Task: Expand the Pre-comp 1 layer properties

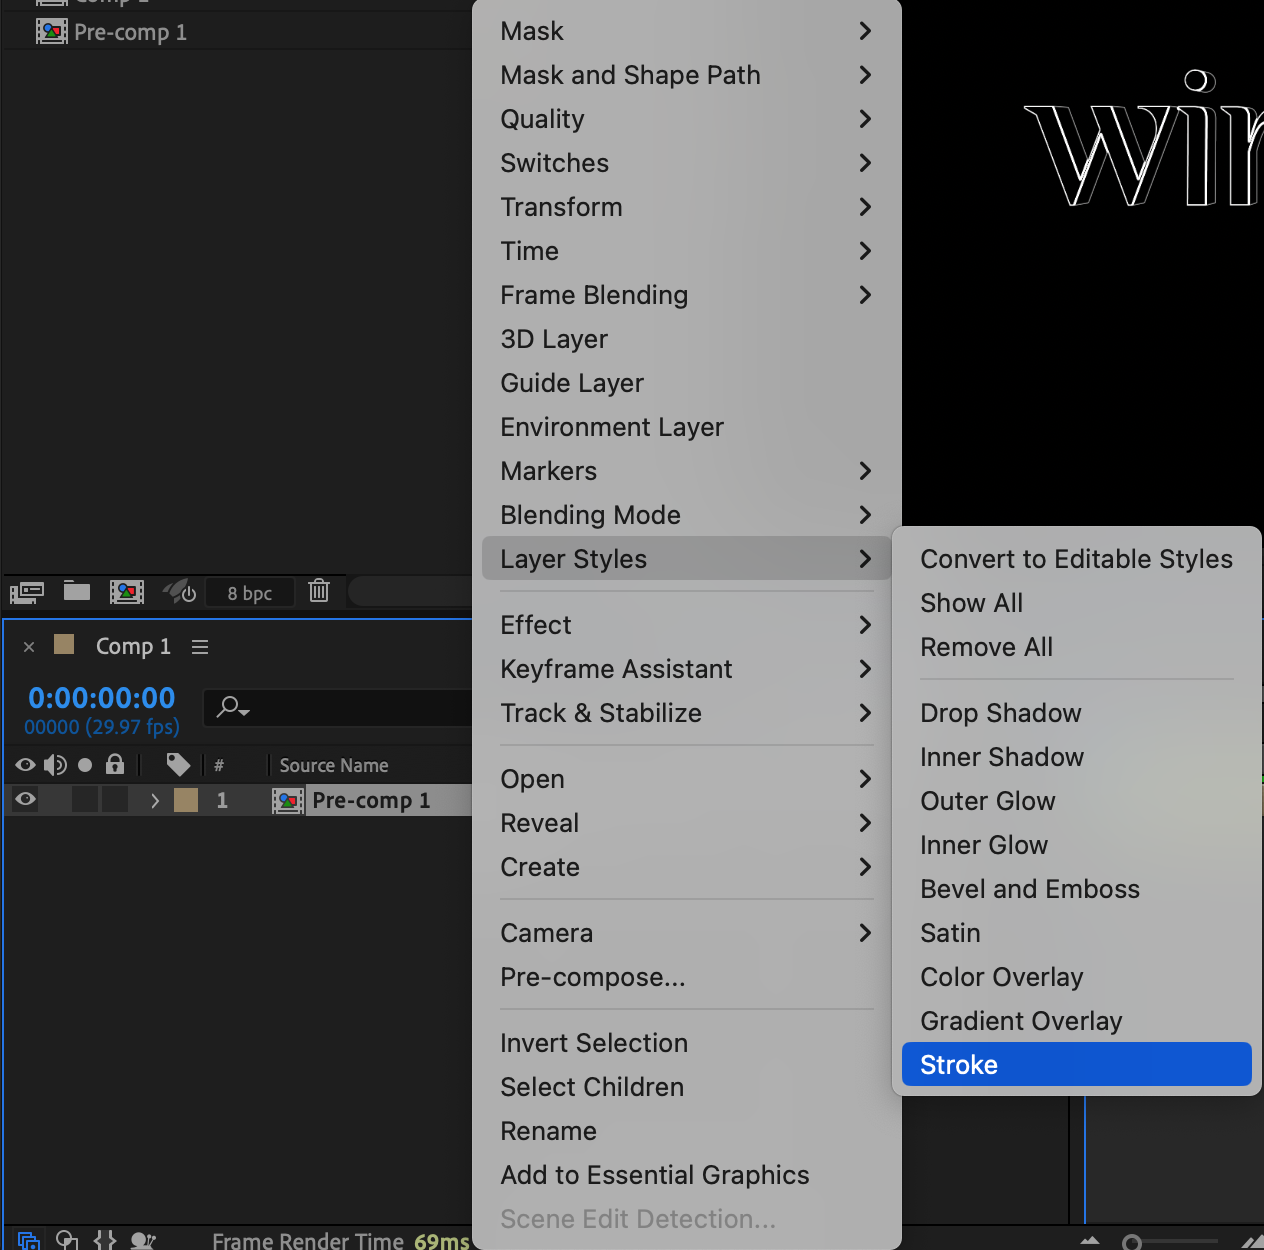Action: [x=154, y=800]
